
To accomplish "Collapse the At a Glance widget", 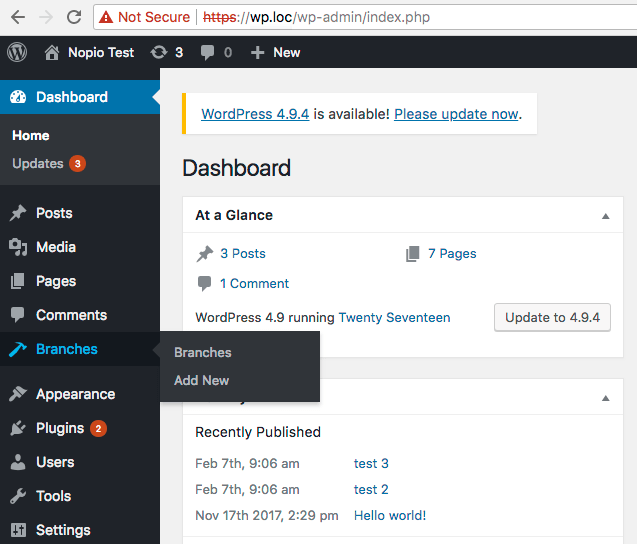I will (x=605, y=216).
